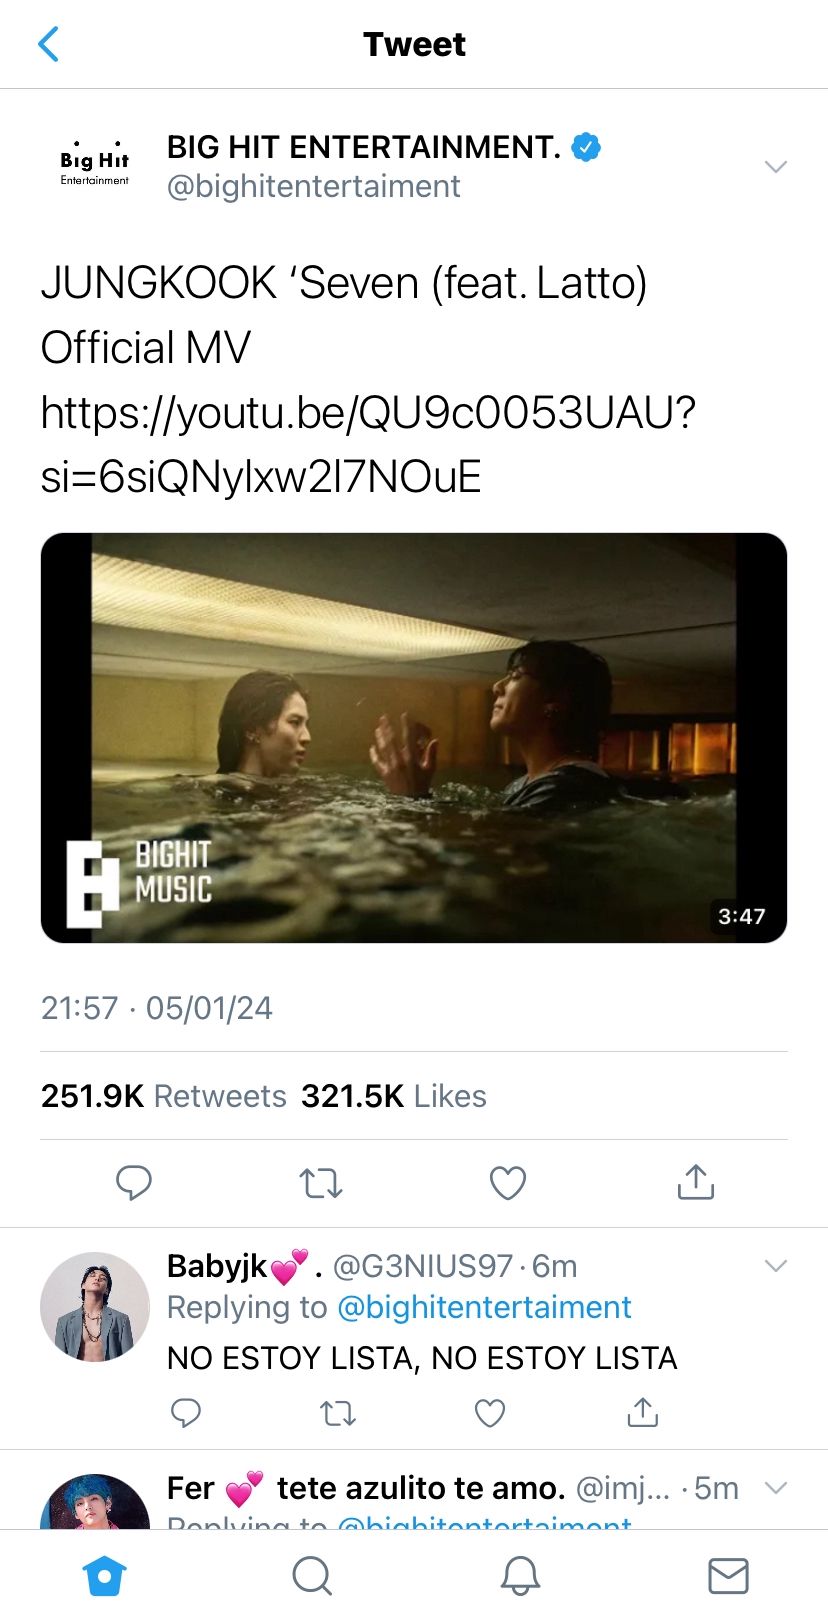Share the main tweet via share icon
This screenshot has height=1622, width=828.
point(696,1181)
